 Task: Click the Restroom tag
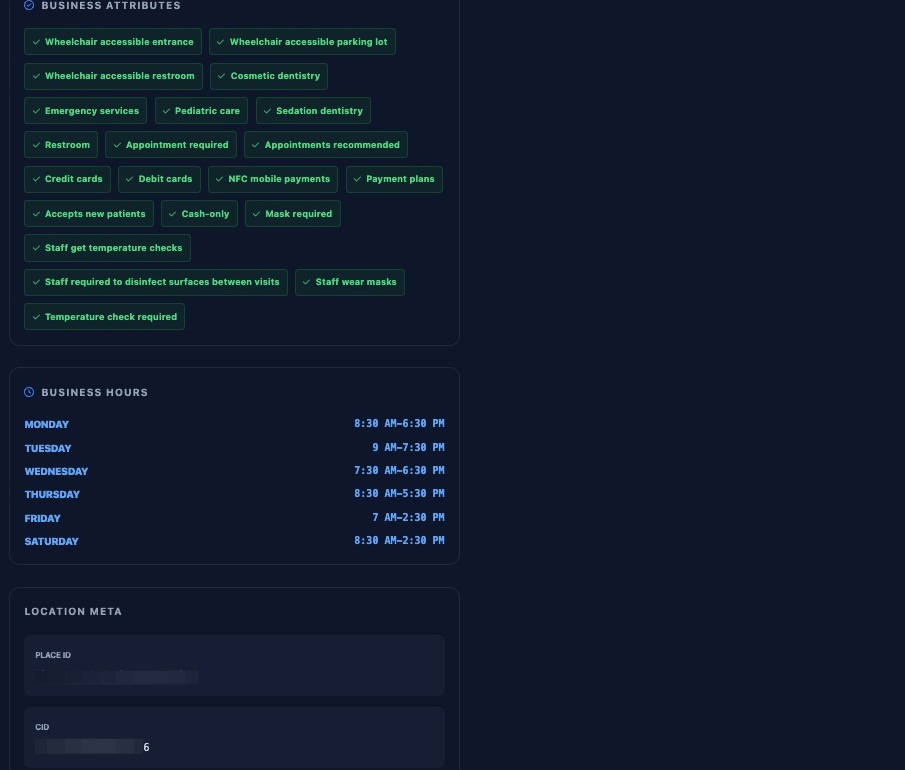point(61,145)
